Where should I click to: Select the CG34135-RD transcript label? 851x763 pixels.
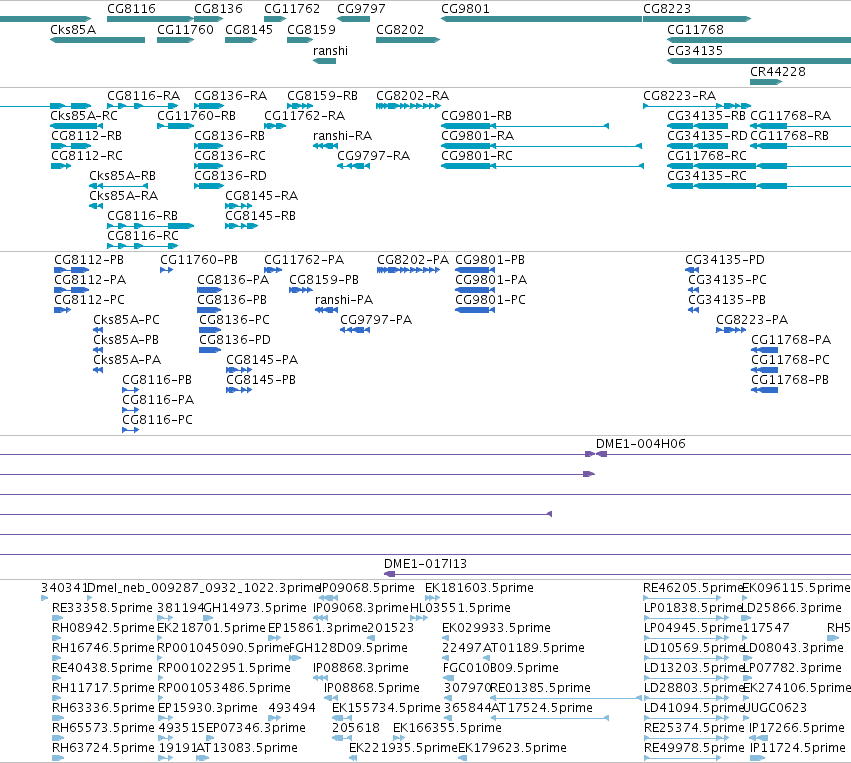coord(707,136)
